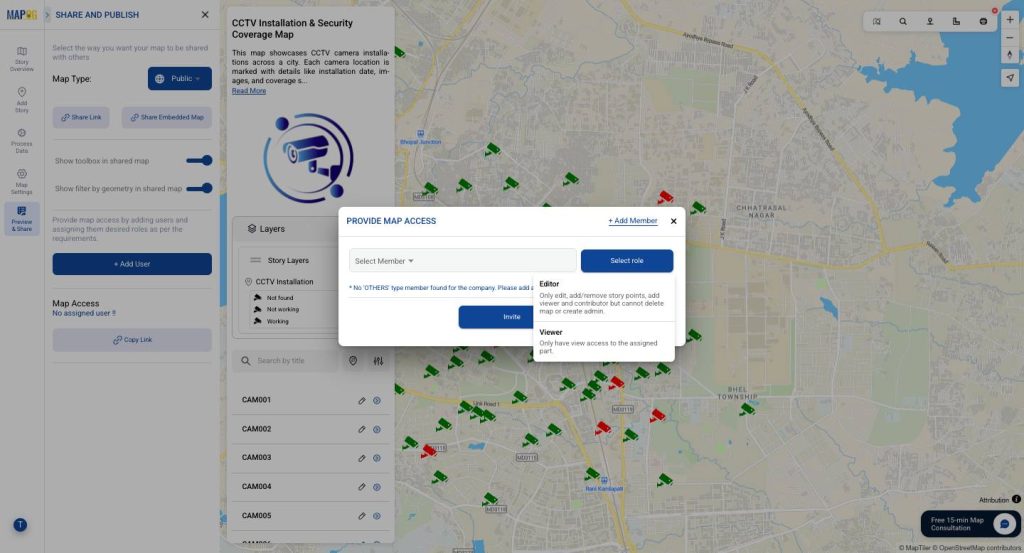The height and width of the screenshot is (553, 1024).
Task: Zoom in the map with plus button
Action: (1009, 20)
